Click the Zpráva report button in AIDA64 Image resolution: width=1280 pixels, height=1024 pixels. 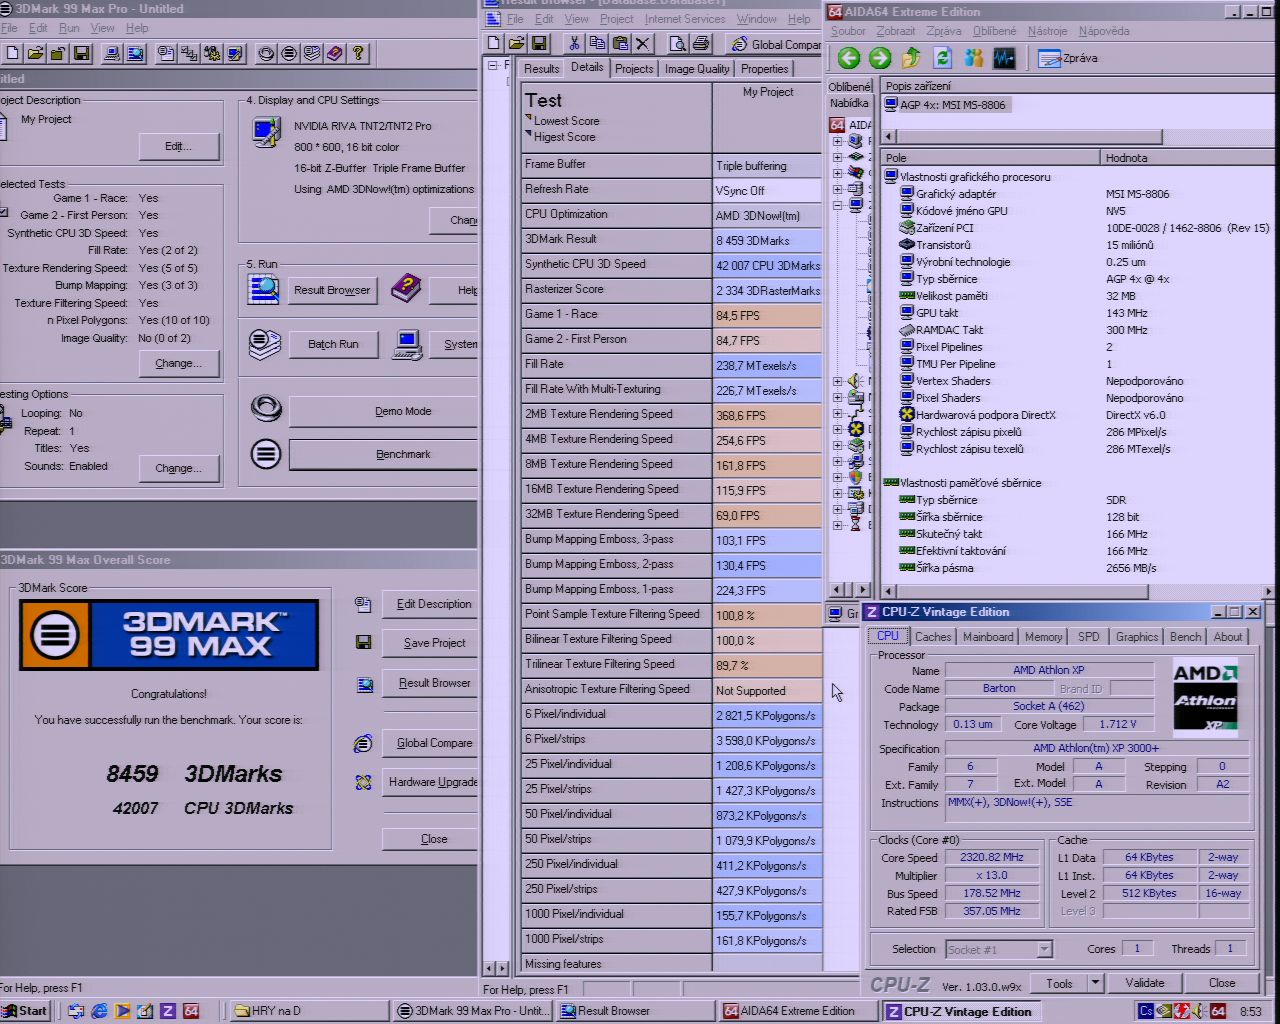(1068, 58)
